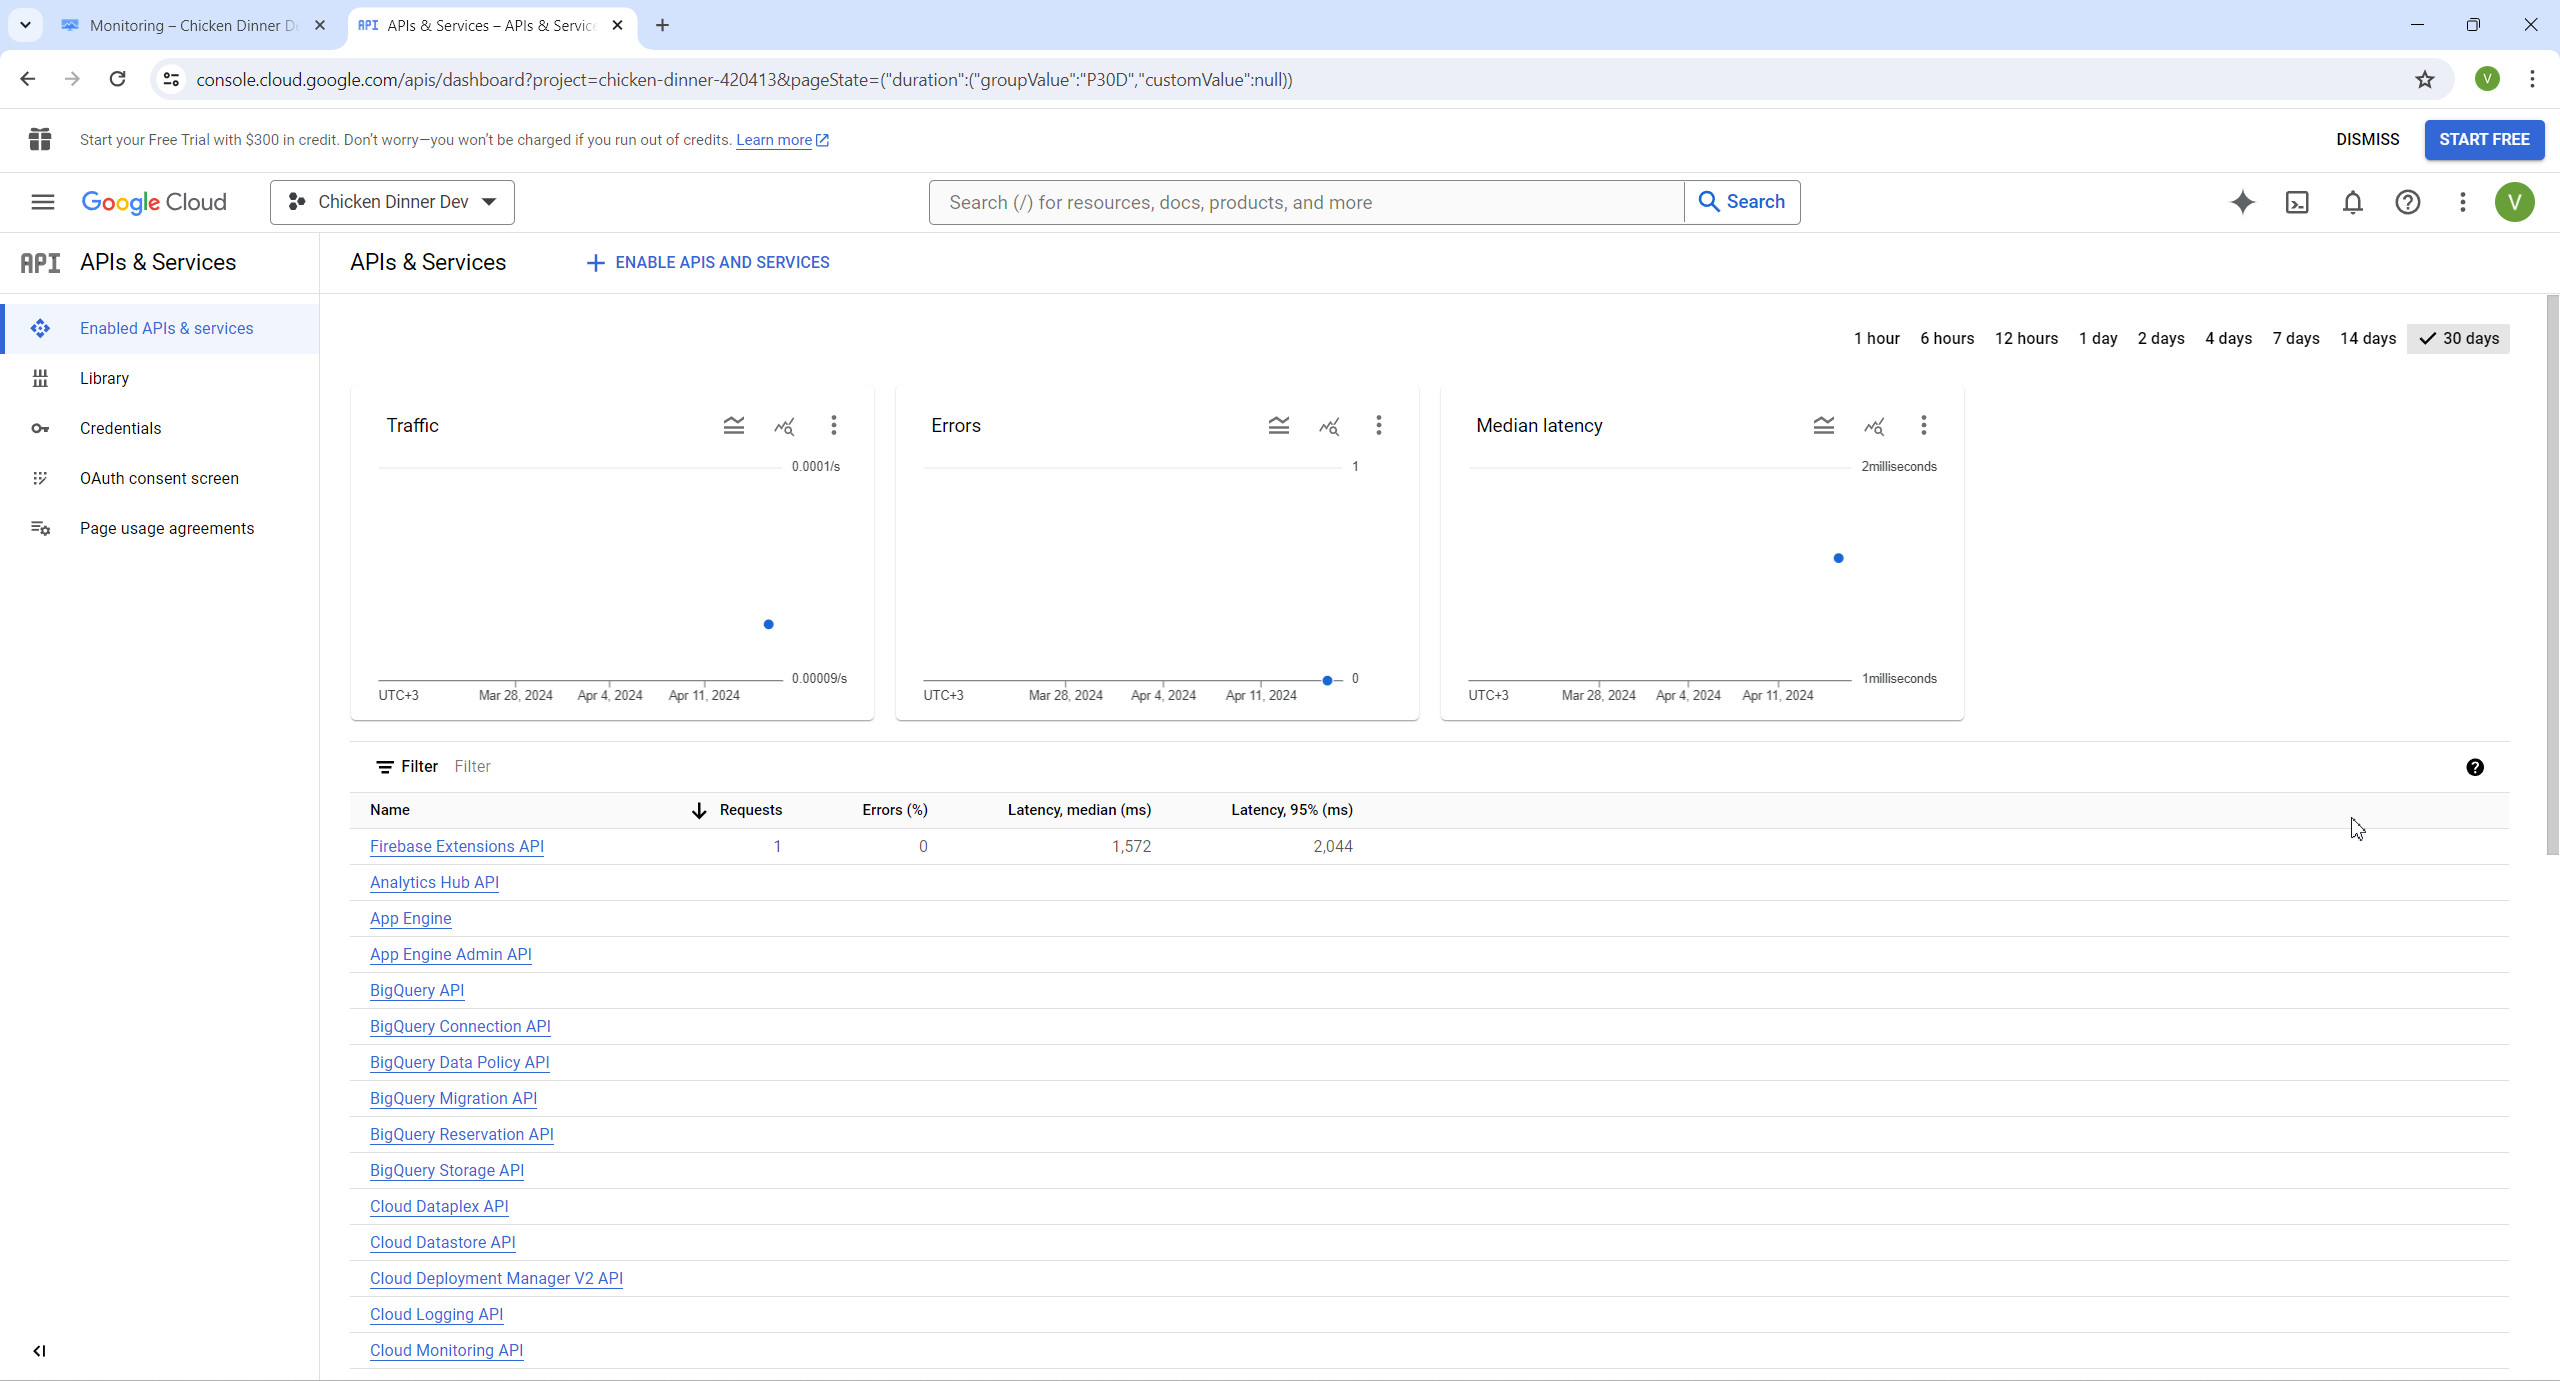
Task: Open Credentials in the sidebar
Action: pos(120,428)
